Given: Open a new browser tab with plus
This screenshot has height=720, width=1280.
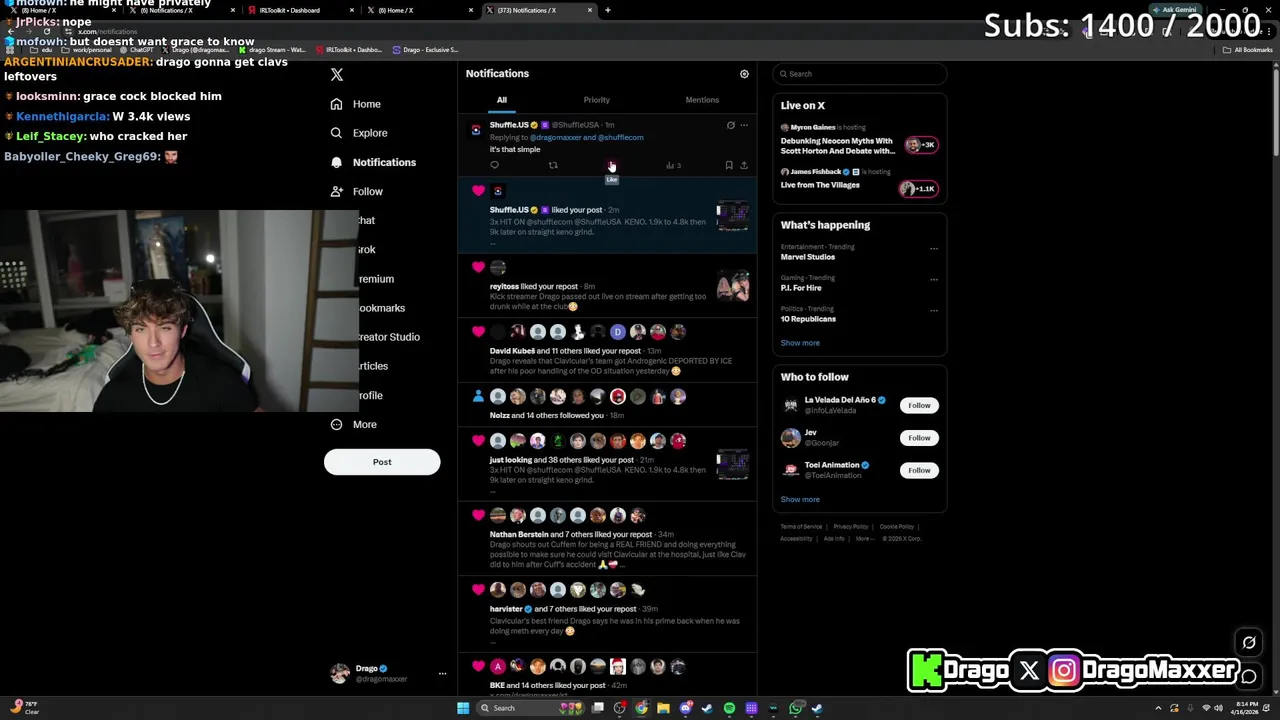Looking at the screenshot, I should (608, 10).
